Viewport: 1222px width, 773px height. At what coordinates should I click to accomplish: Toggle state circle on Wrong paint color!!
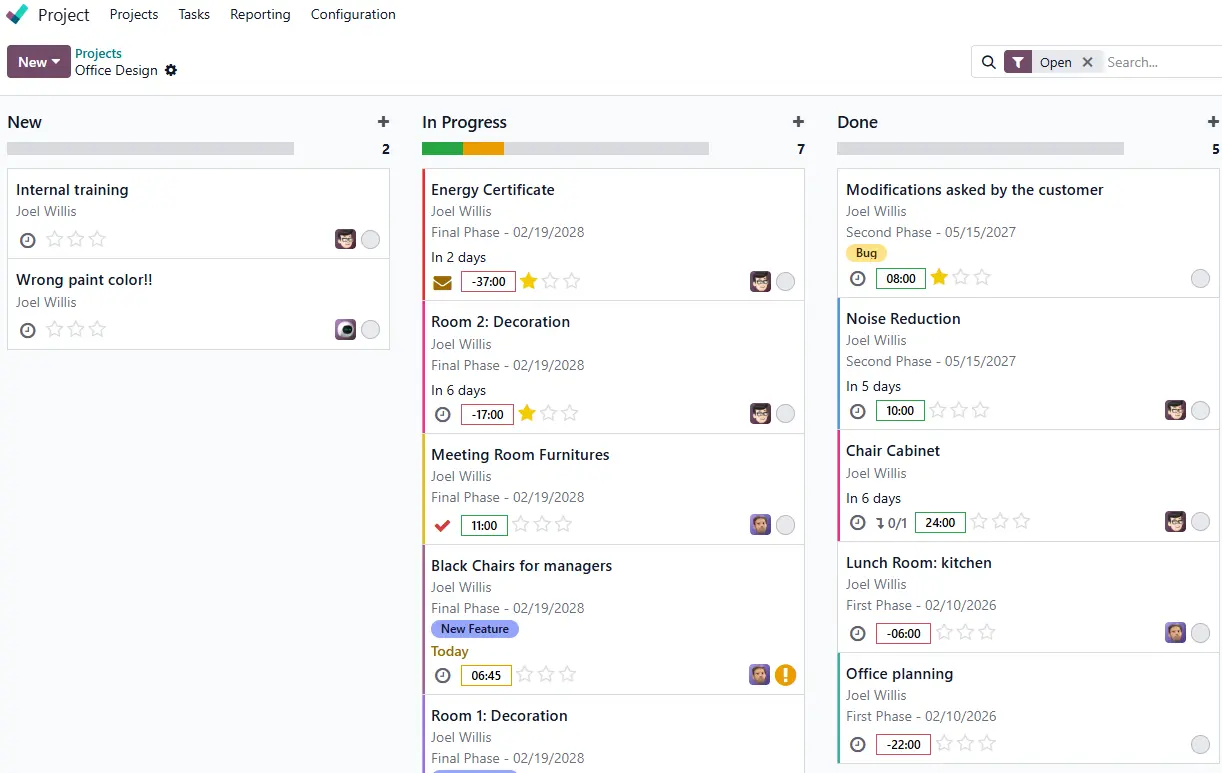point(370,330)
